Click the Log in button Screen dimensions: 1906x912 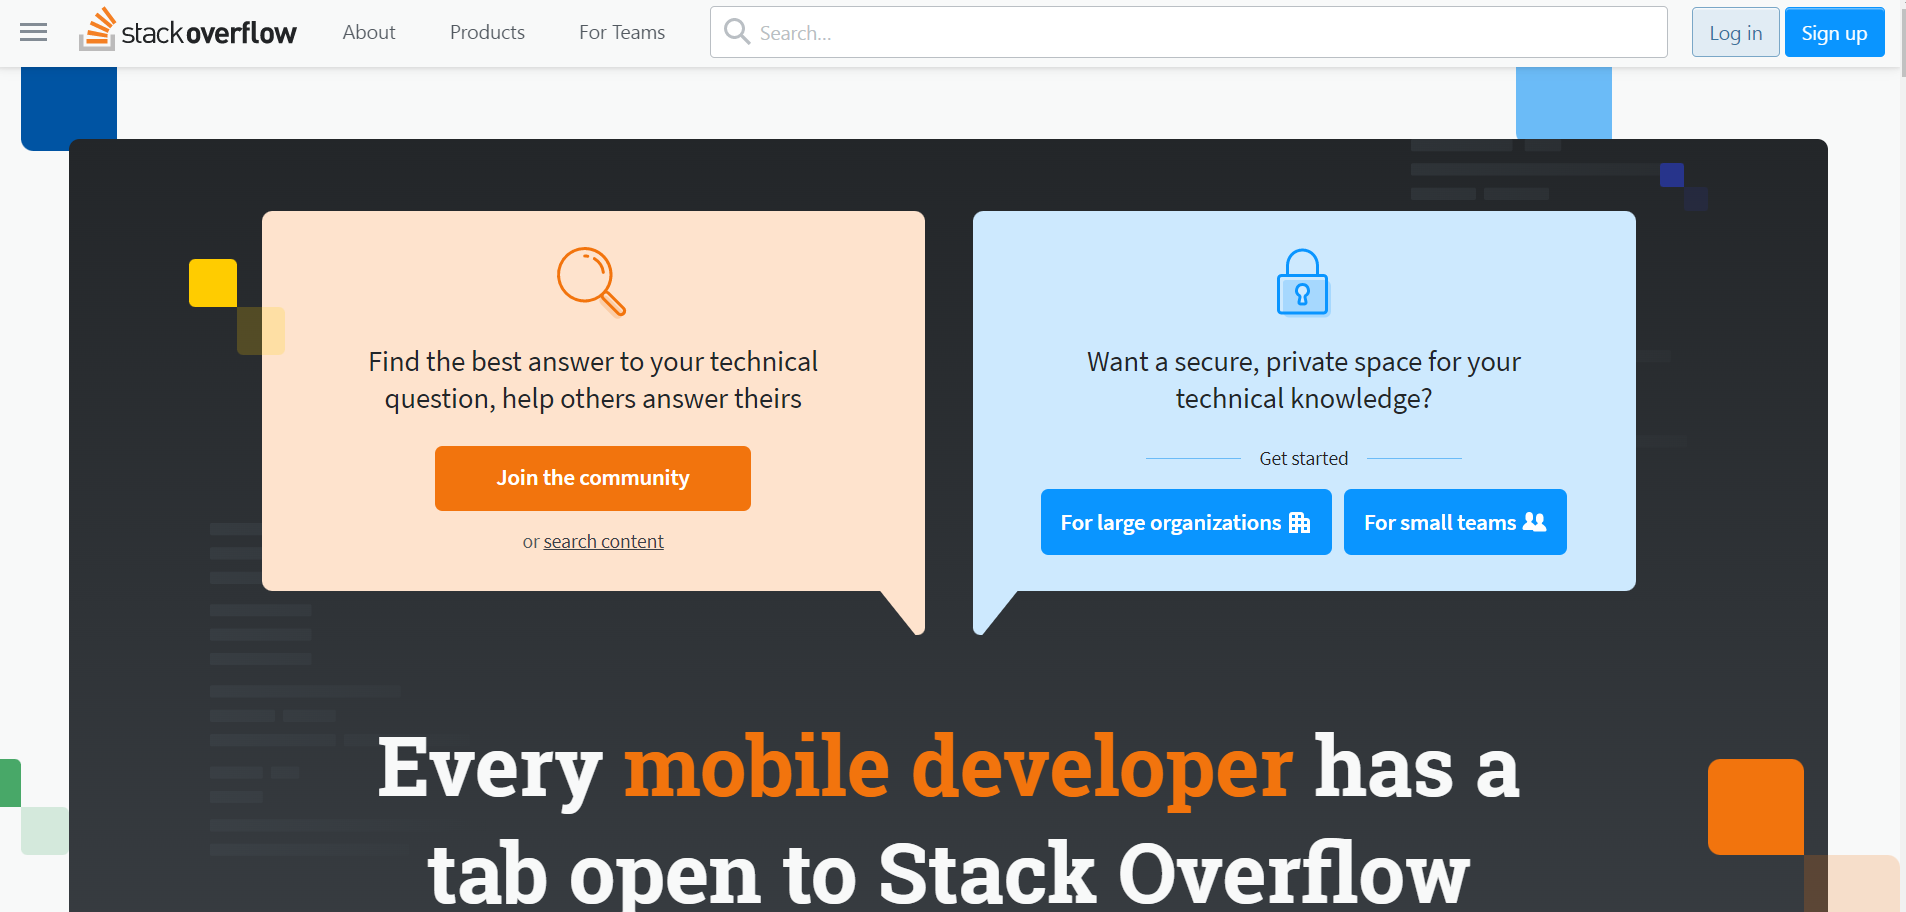tap(1734, 31)
